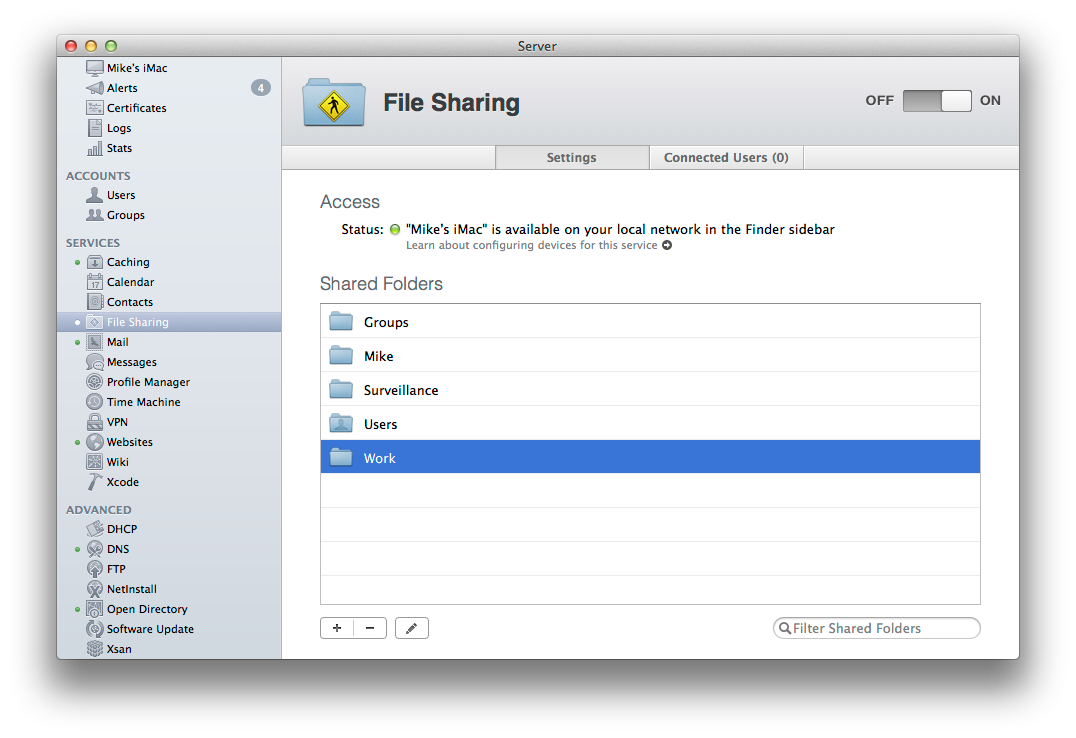Toggle the File Sharing ON/OFF switch
The image size is (1076, 738).
click(x=937, y=100)
